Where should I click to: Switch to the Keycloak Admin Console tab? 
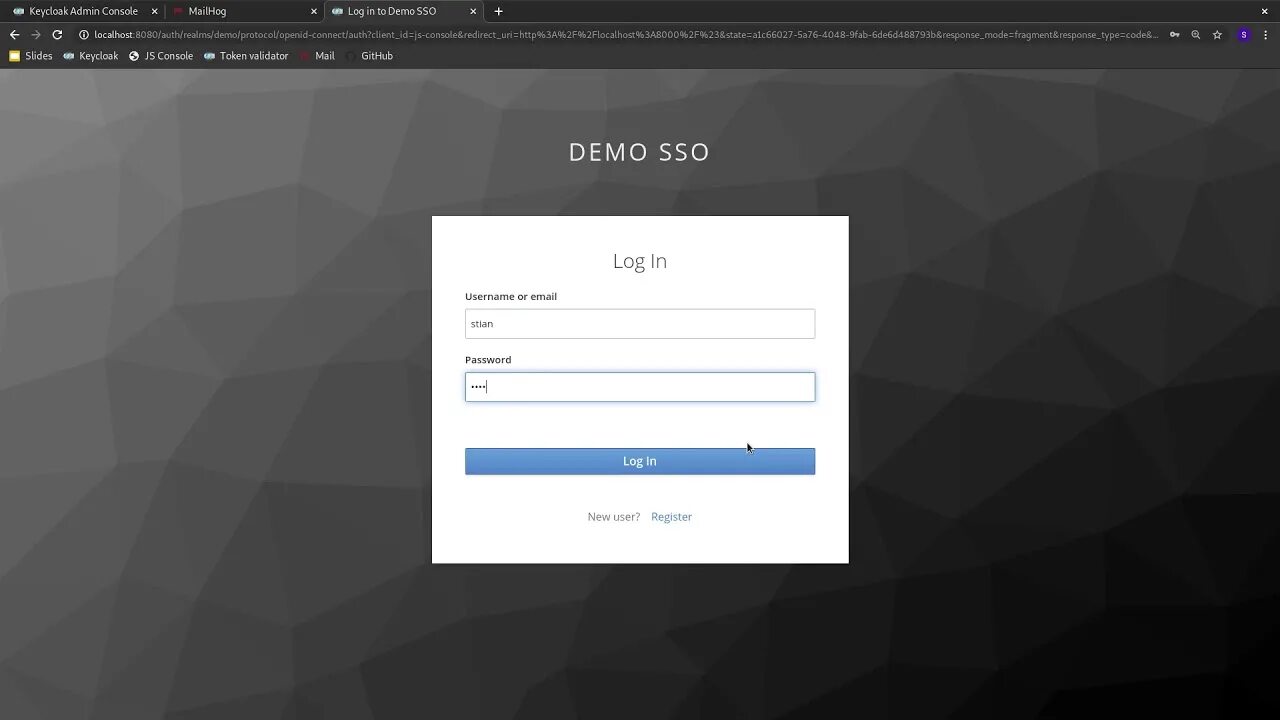(x=82, y=11)
